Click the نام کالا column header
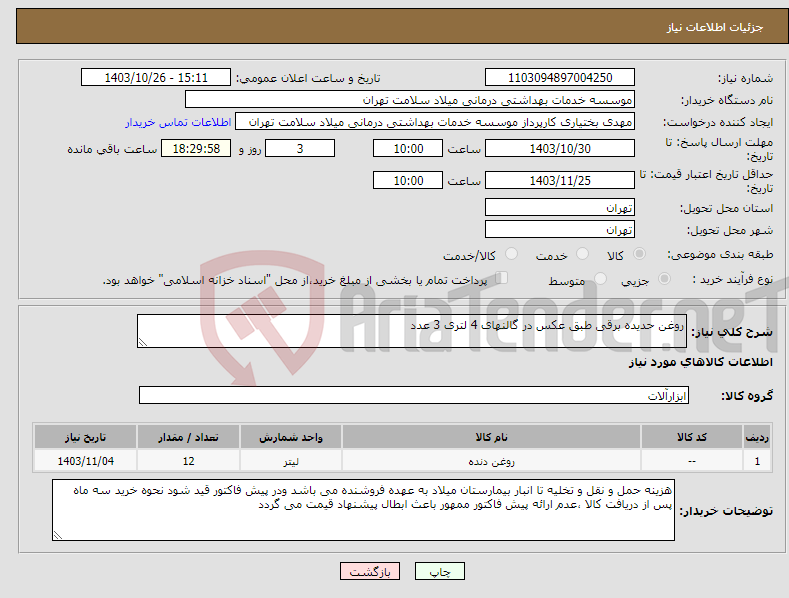This screenshot has height=598, width=789. coord(491,437)
